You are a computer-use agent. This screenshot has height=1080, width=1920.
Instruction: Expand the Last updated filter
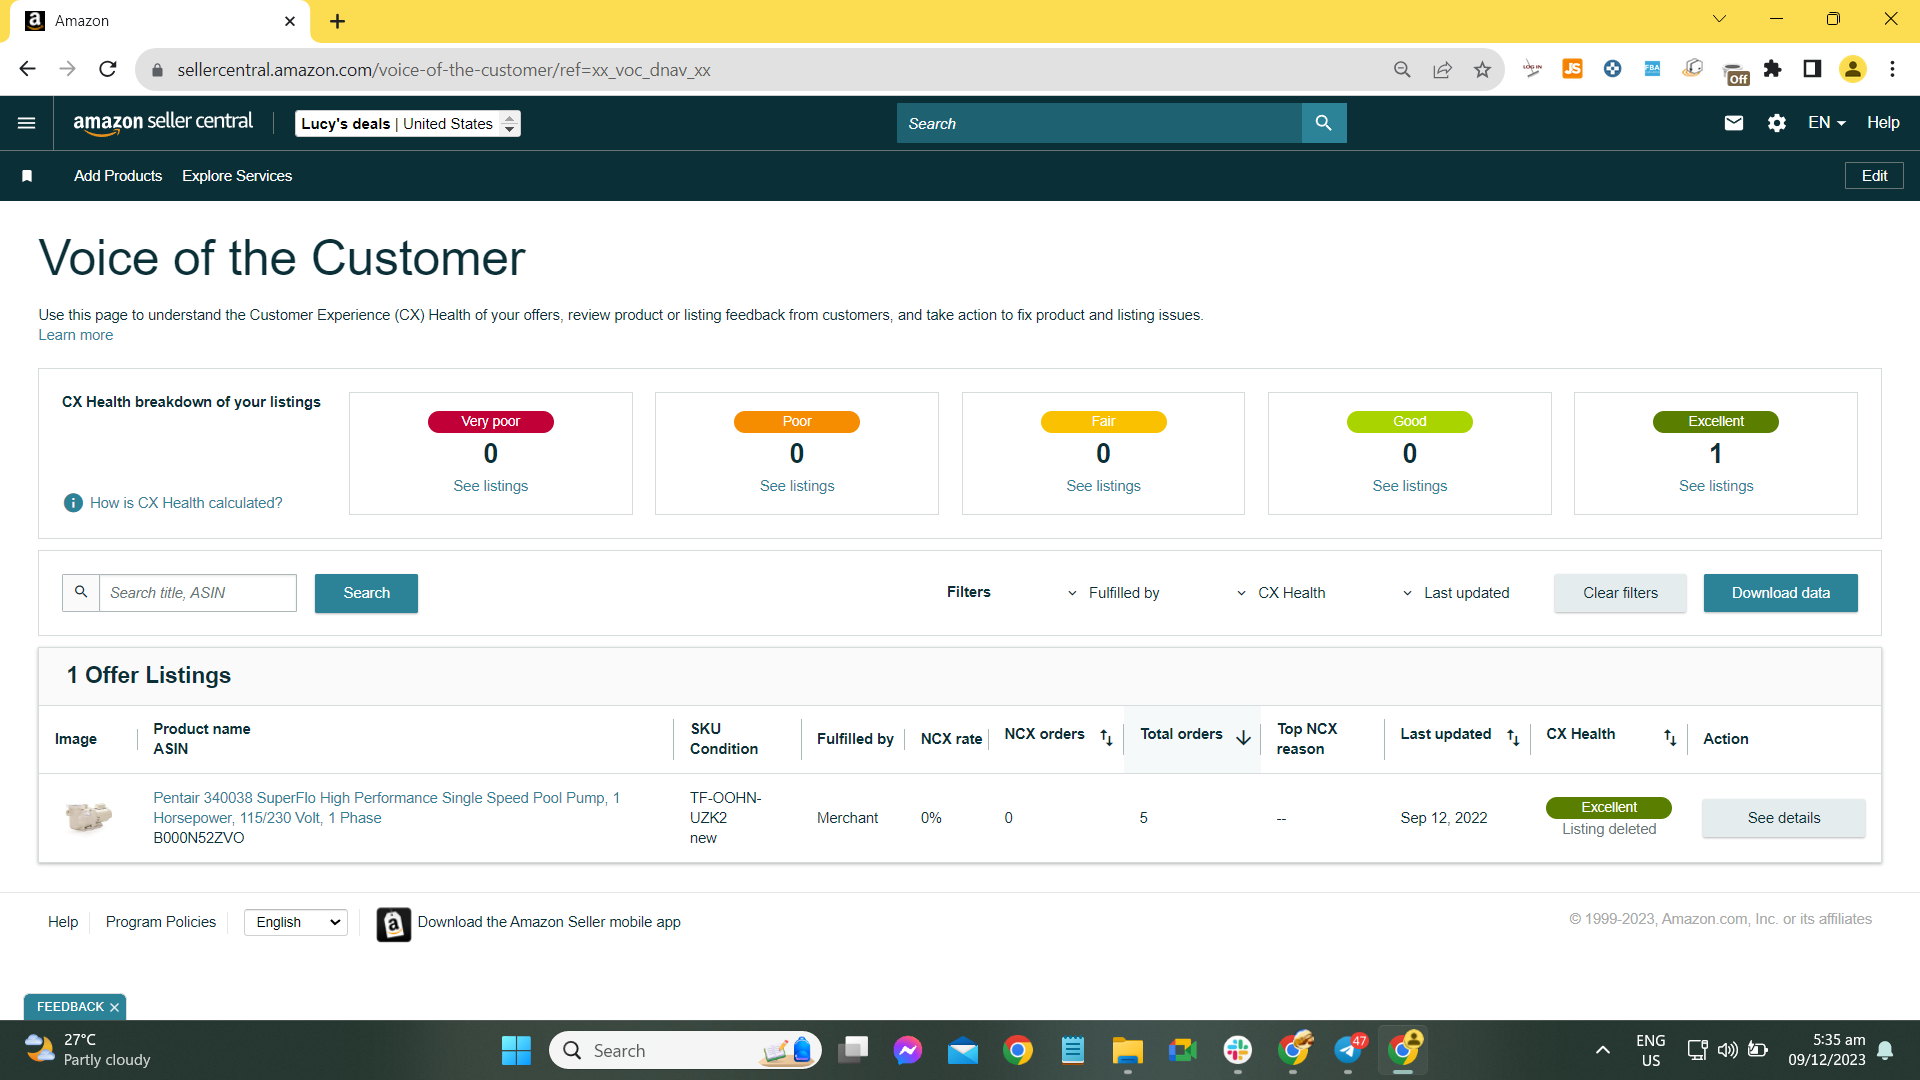1456,593
